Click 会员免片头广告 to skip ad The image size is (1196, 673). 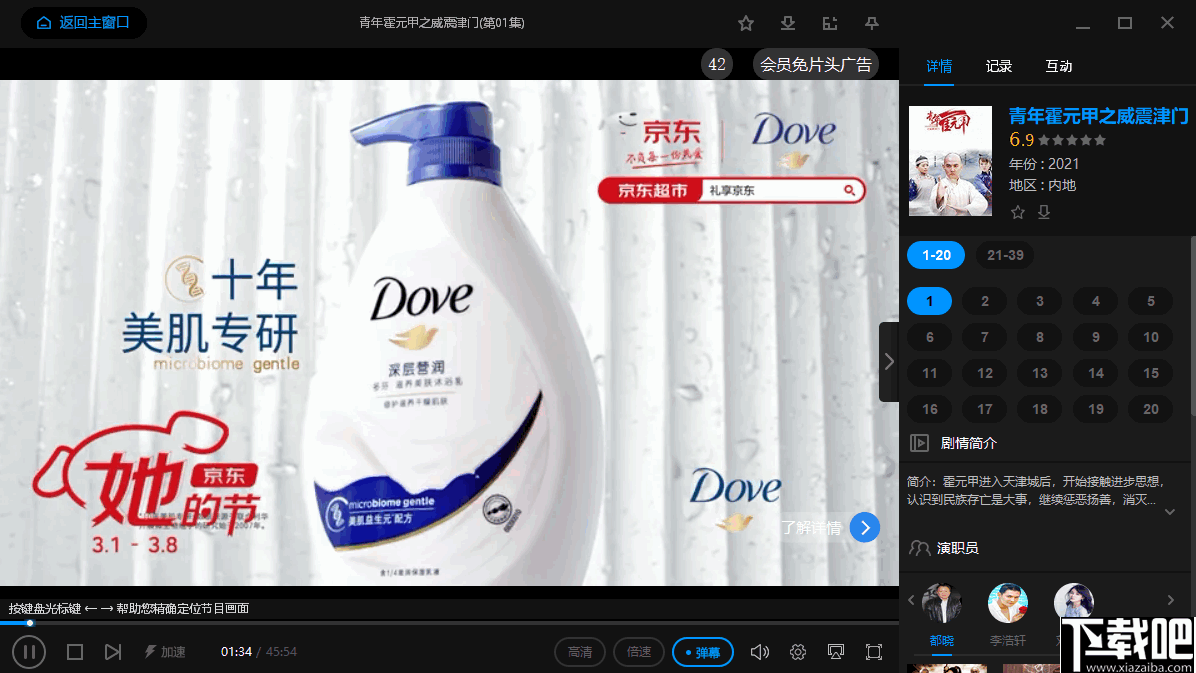[x=815, y=65]
